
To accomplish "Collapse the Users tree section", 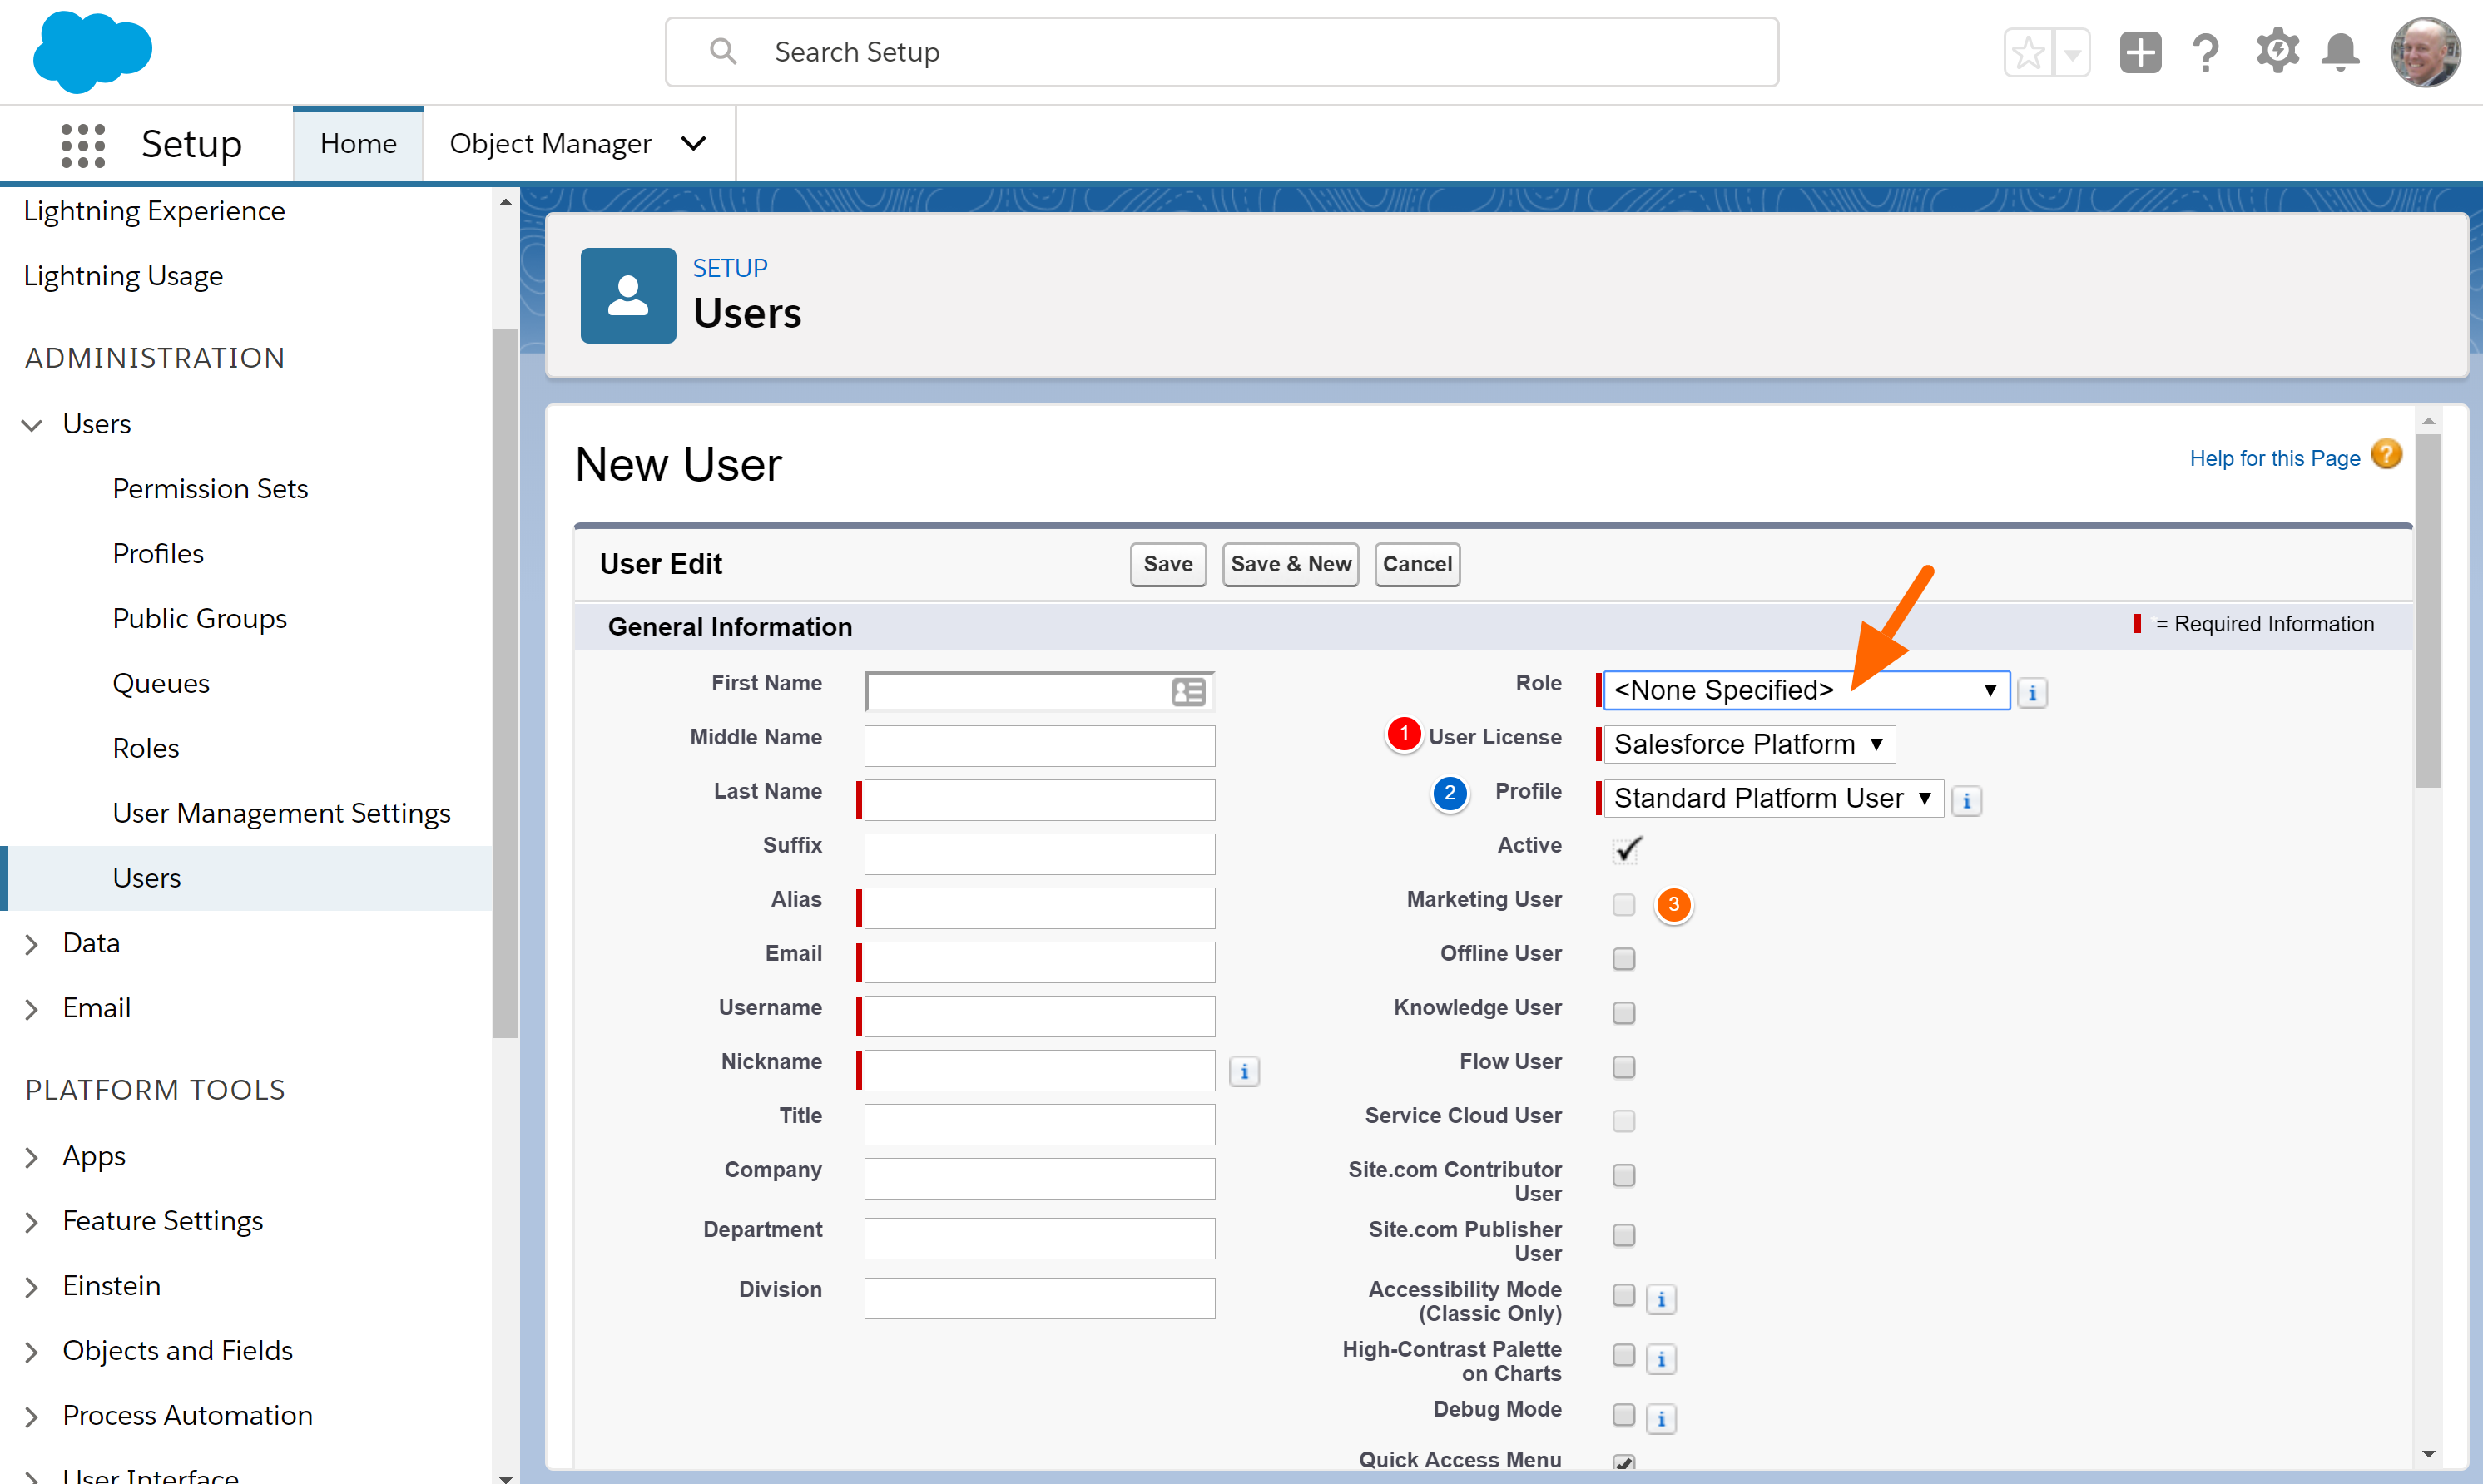I will tap(32, 425).
